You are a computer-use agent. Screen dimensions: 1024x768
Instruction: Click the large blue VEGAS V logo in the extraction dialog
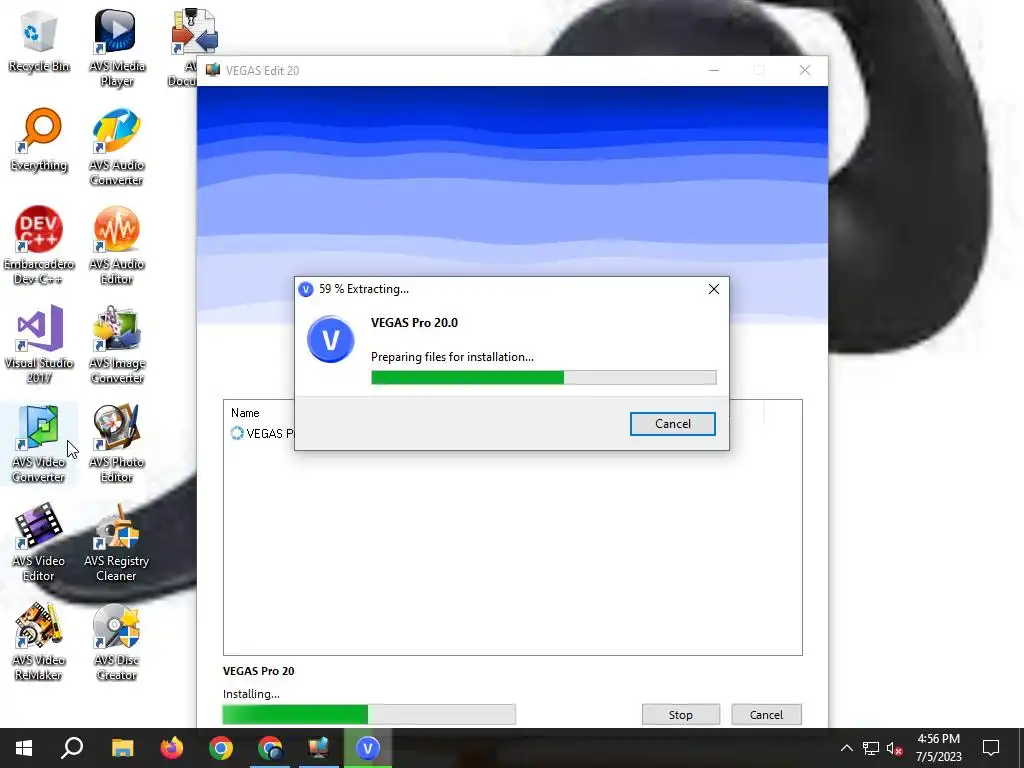click(330, 339)
